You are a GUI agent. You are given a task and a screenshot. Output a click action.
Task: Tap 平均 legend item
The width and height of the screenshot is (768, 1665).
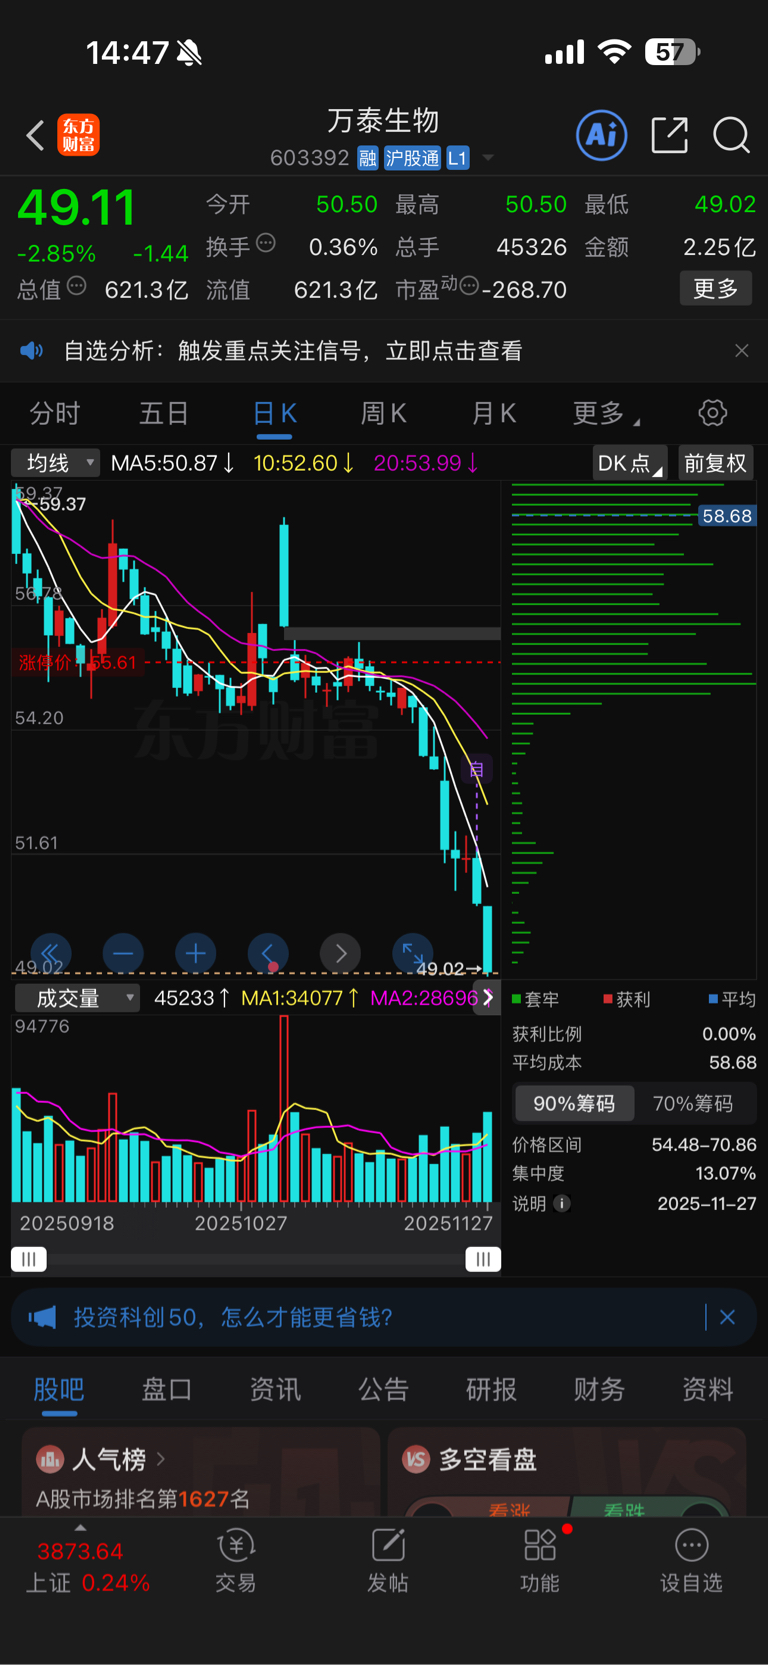click(x=732, y=999)
